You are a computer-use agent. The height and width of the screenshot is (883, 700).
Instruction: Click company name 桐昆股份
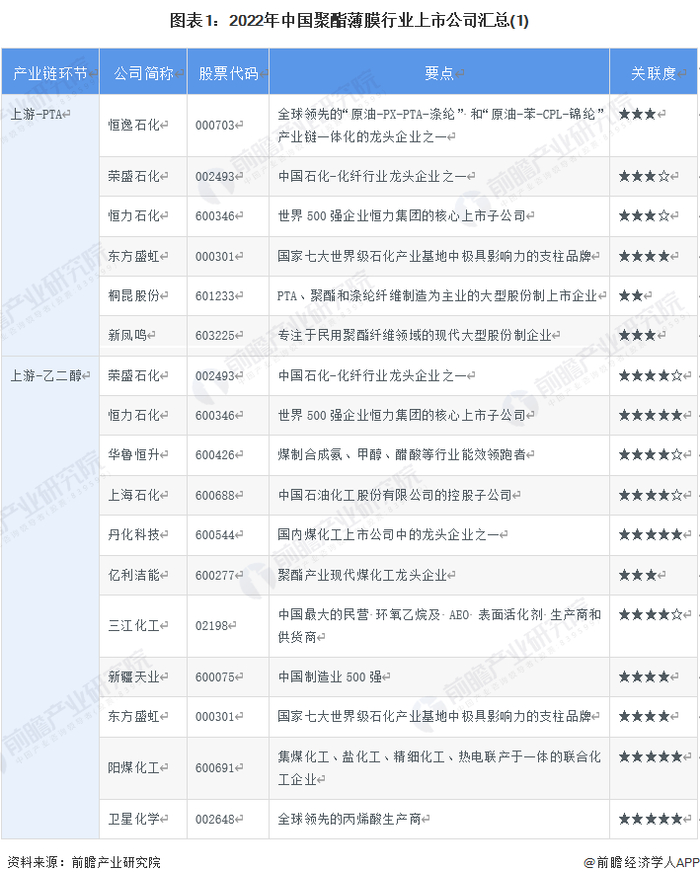click(x=134, y=296)
